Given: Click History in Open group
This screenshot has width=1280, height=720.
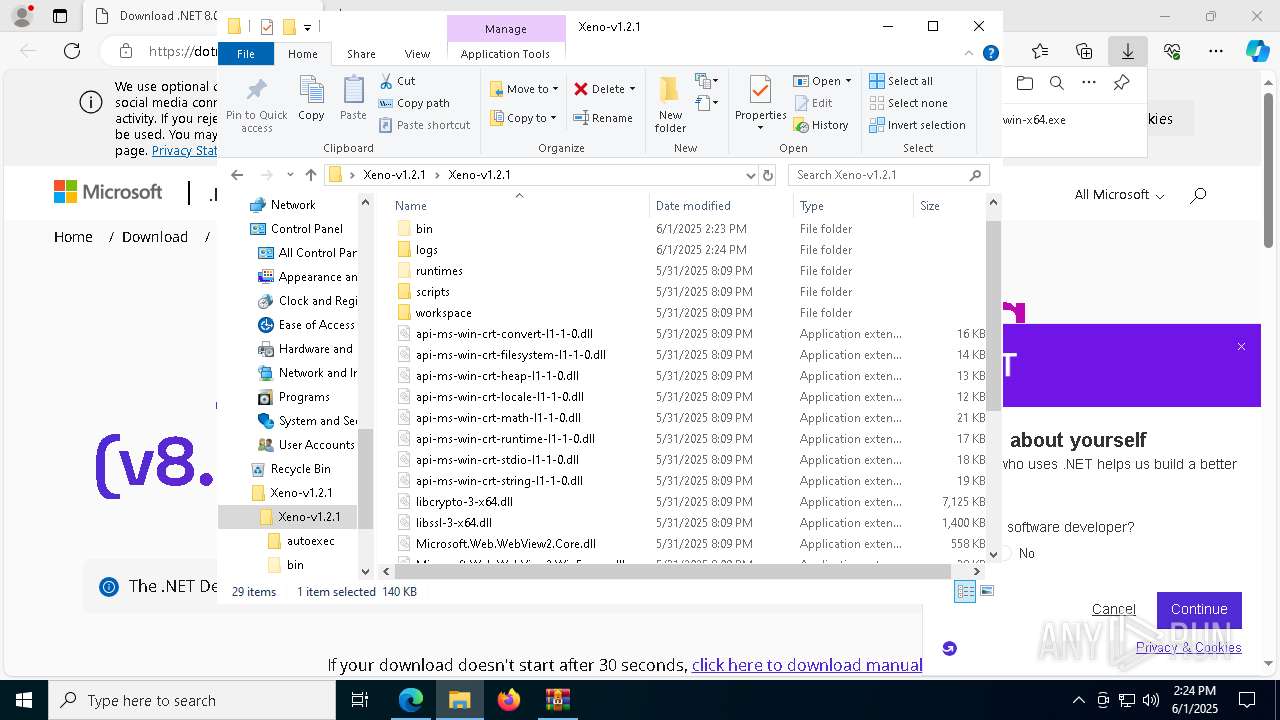Looking at the screenshot, I should (821, 125).
